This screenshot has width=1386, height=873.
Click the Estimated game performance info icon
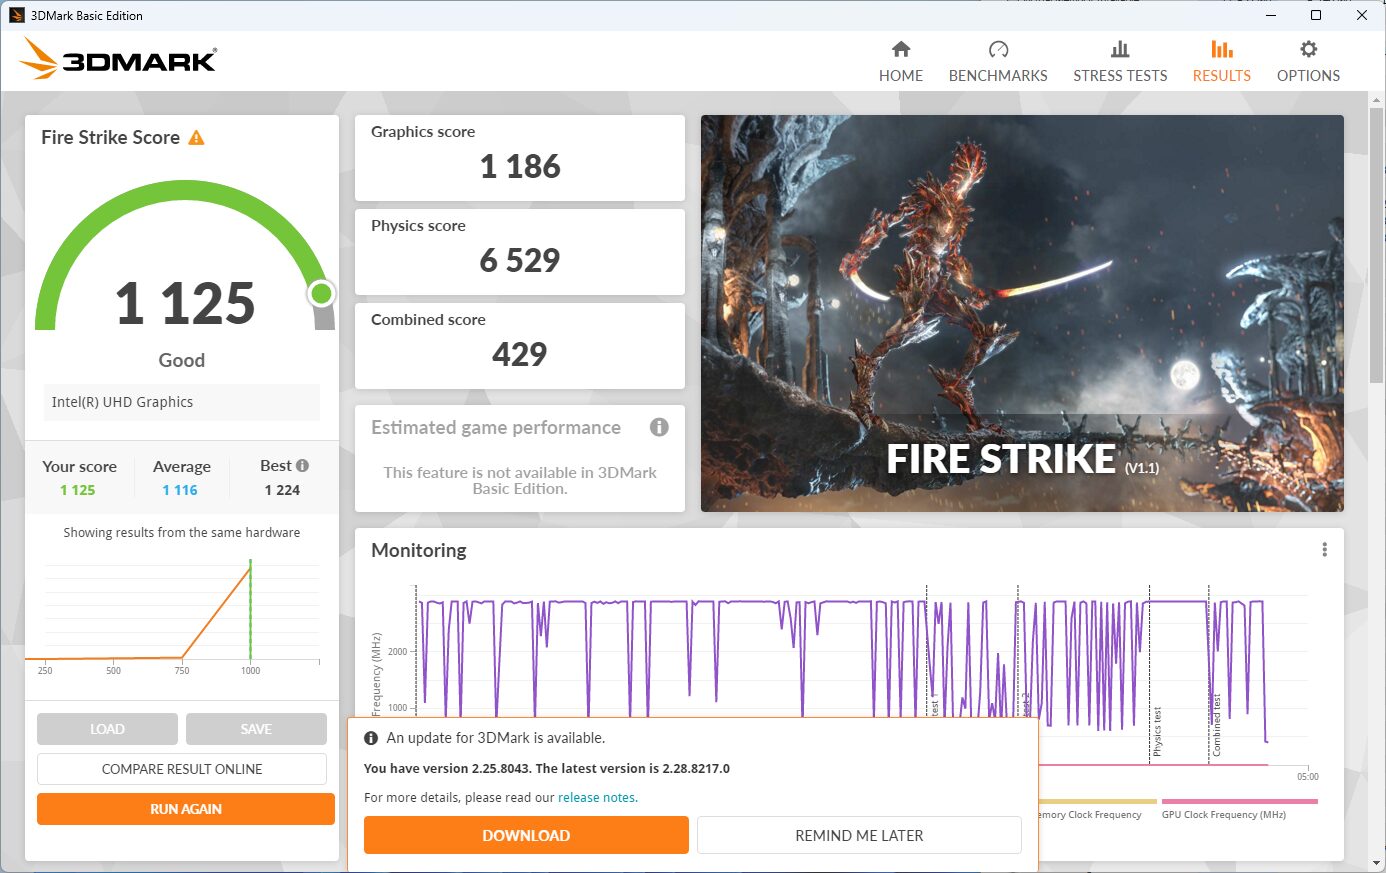tap(659, 427)
